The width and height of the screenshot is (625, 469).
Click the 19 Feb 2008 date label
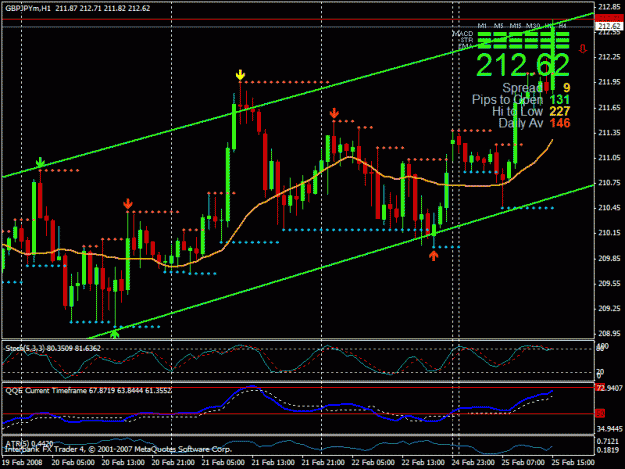coord(22,462)
